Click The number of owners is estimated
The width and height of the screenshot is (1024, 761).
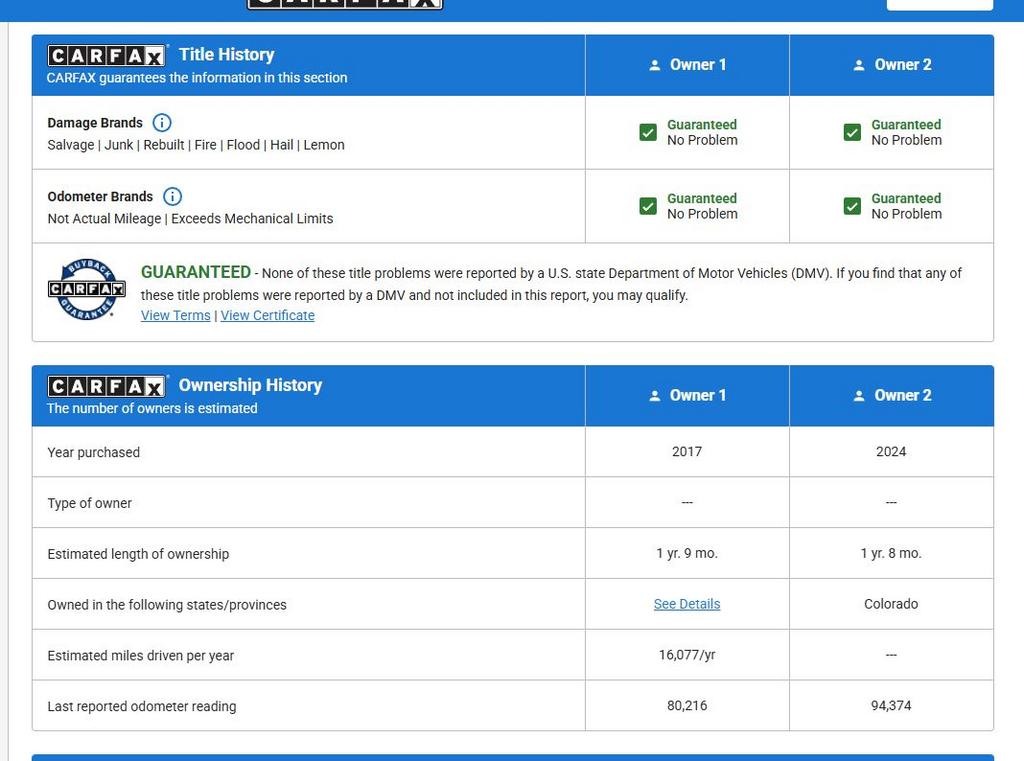point(152,408)
